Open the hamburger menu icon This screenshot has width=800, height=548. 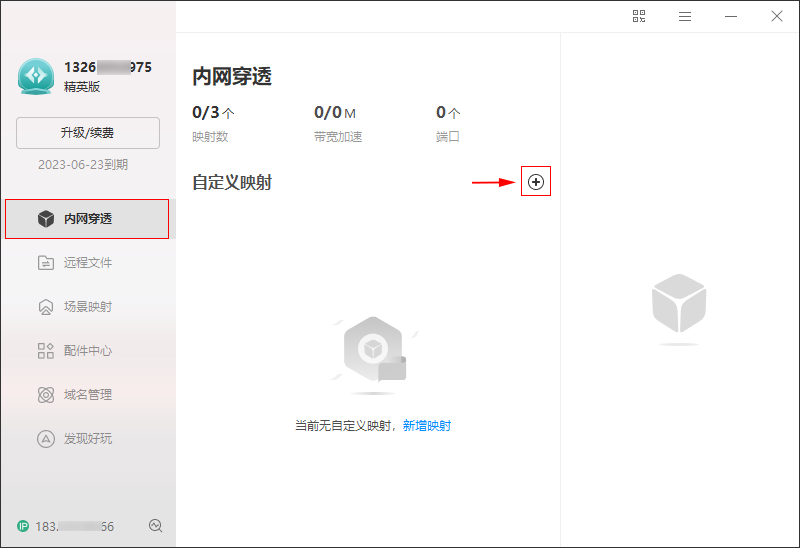click(x=685, y=16)
